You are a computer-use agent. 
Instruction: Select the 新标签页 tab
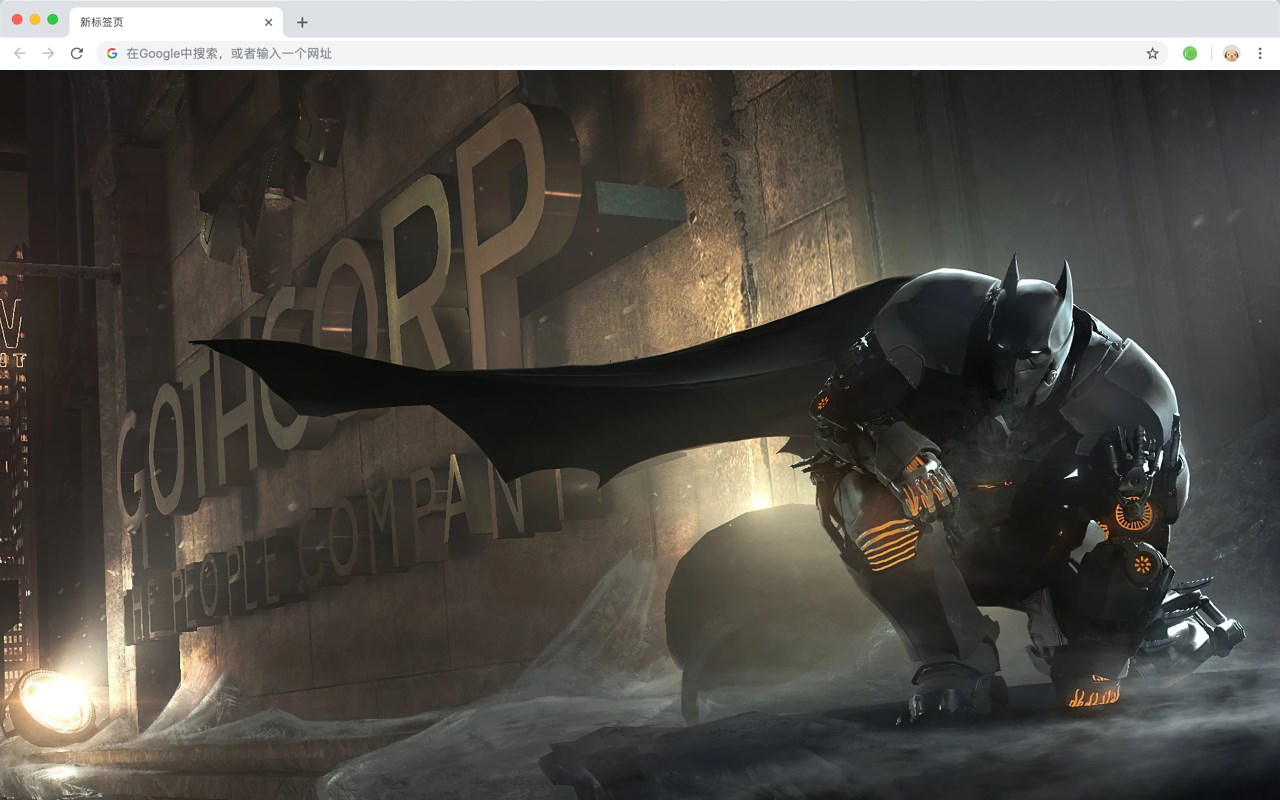tap(176, 22)
